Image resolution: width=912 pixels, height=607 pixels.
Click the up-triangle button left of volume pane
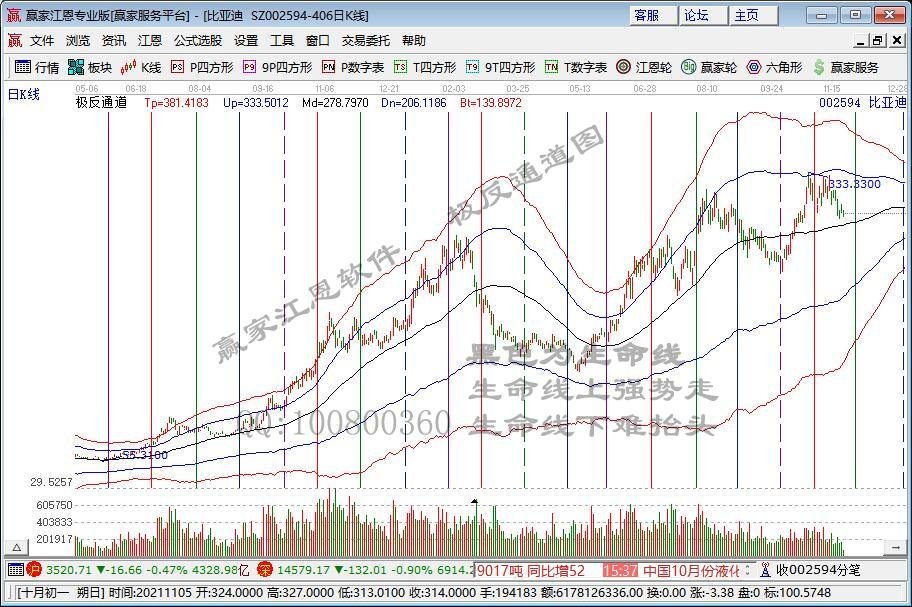click(17, 547)
